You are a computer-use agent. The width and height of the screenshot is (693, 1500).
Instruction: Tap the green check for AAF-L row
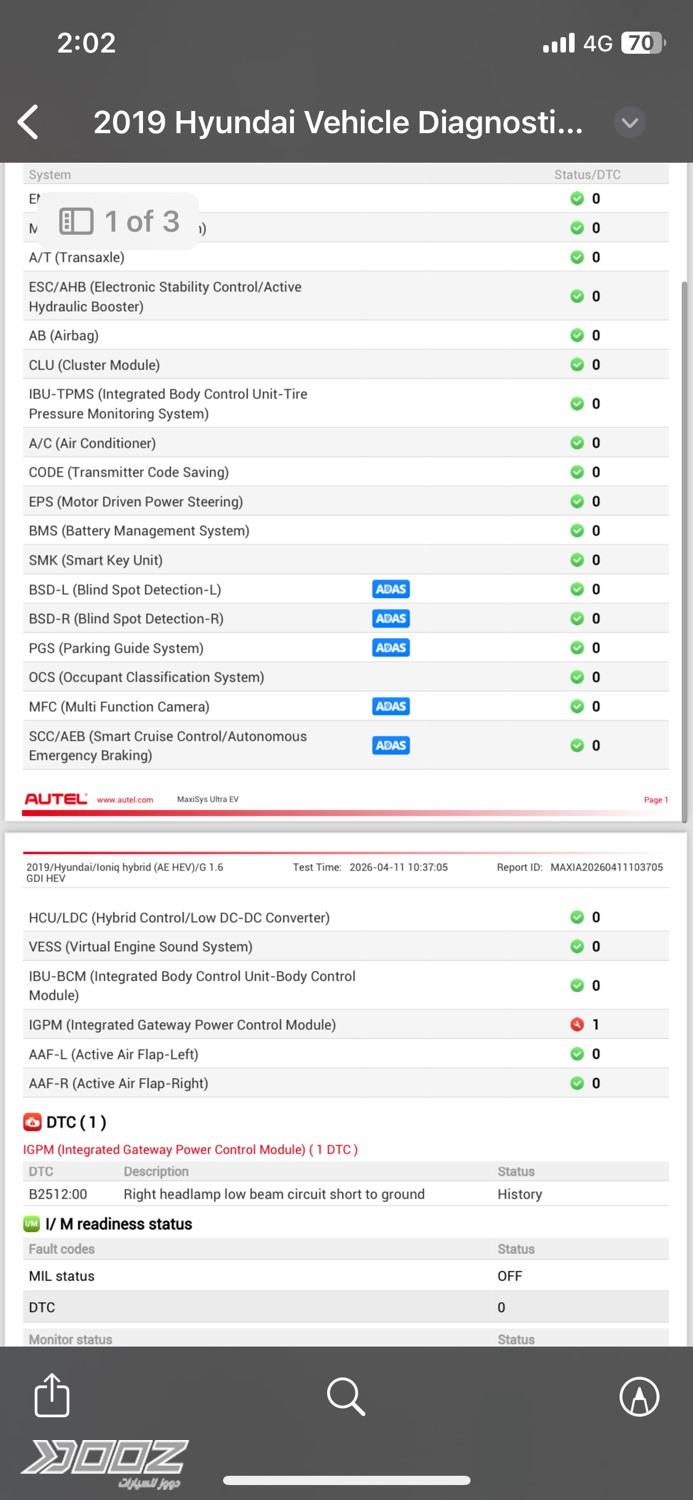[577, 1053]
